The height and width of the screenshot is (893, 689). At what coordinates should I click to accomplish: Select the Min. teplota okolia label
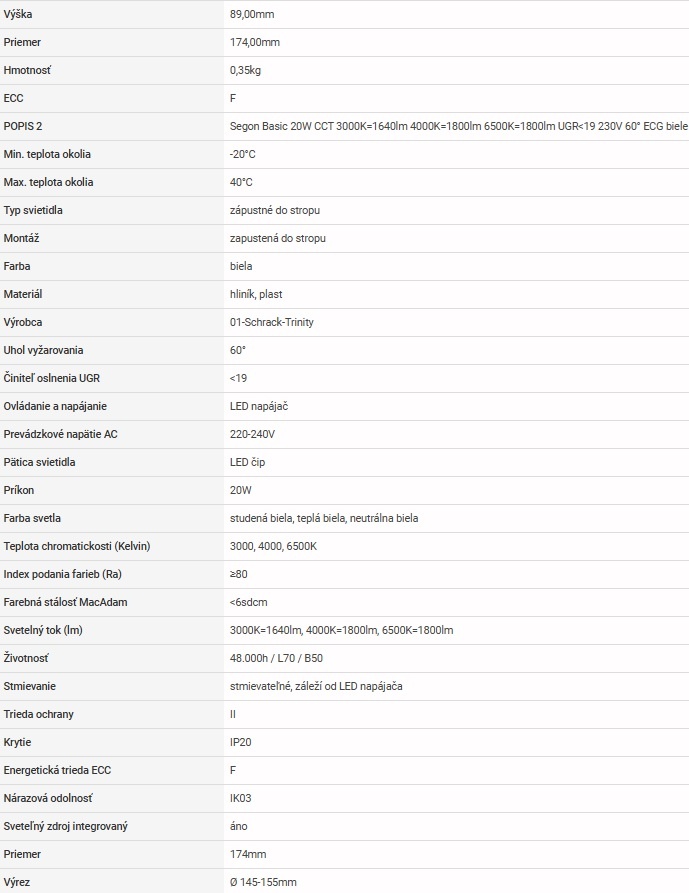[x=47, y=155]
